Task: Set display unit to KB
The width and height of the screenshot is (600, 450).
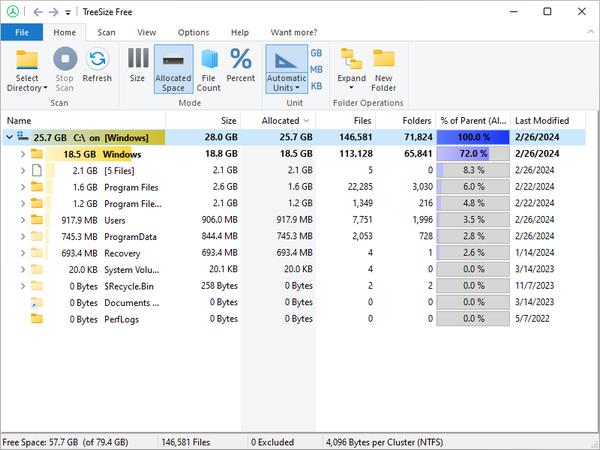Action: click(x=316, y=86)
